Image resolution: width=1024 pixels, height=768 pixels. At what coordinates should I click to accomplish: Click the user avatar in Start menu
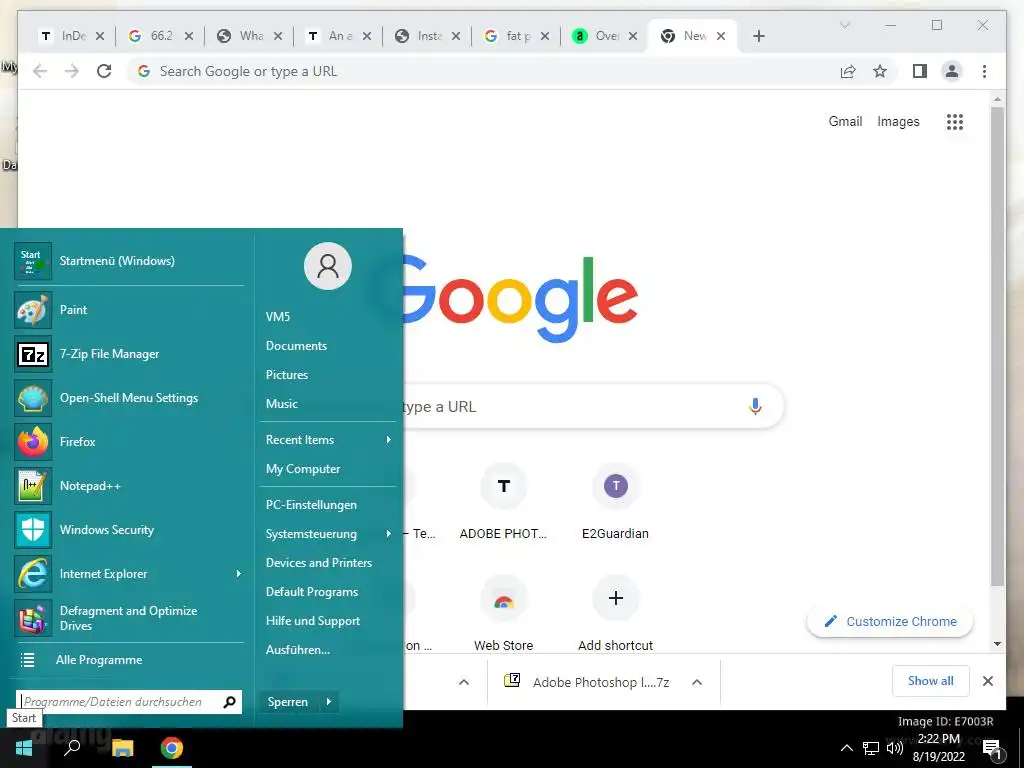point(328,266)
